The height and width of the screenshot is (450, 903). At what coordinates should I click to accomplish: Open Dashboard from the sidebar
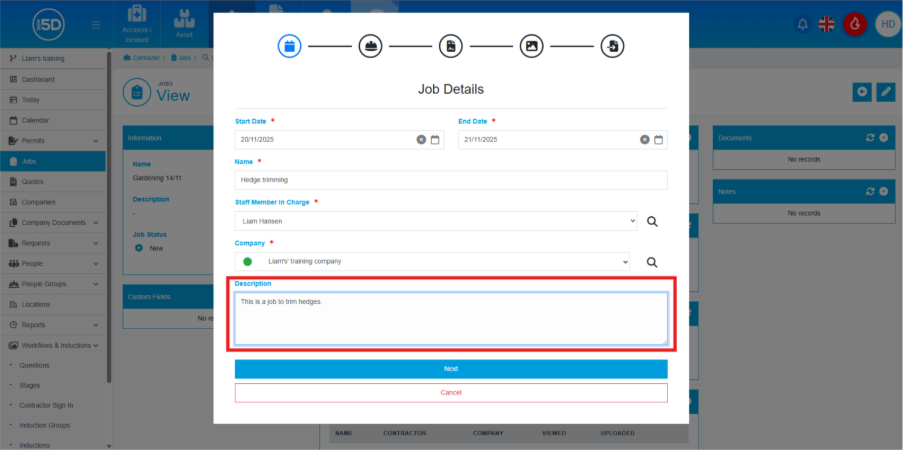click(x=38, y=79)
